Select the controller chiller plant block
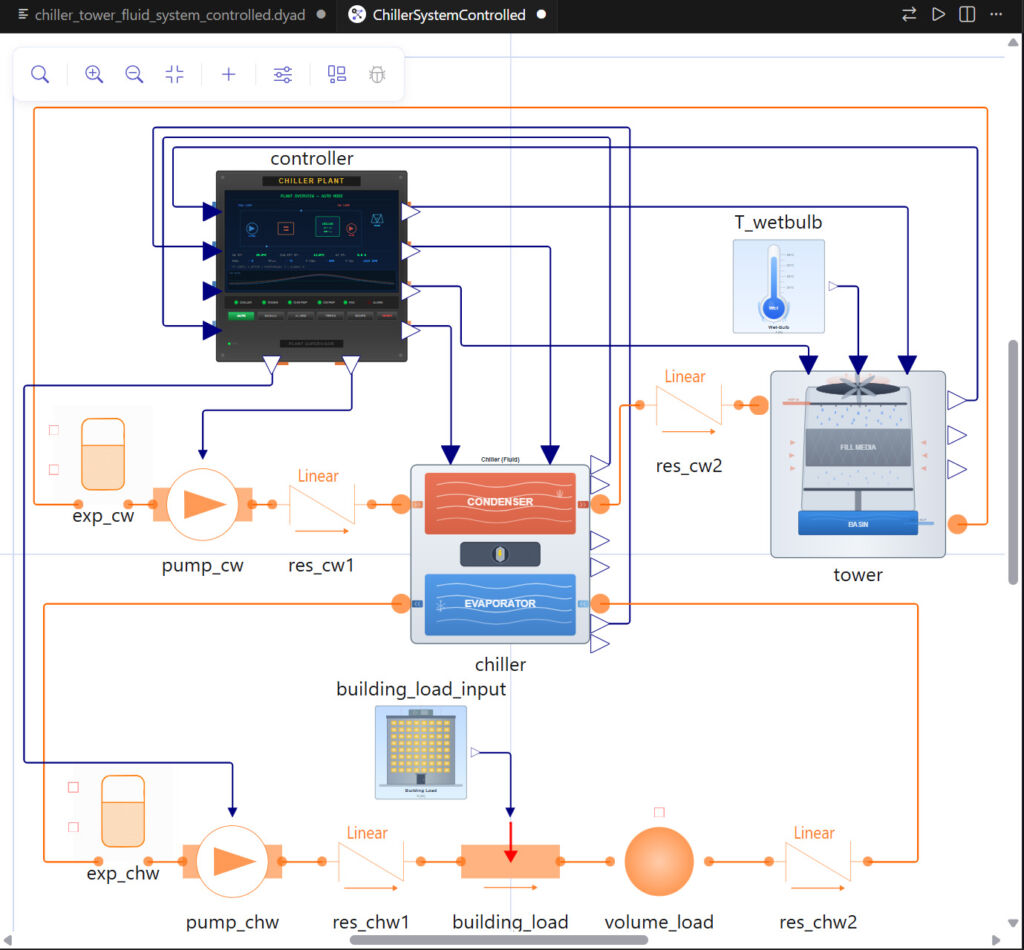 [x=312, y=266]
